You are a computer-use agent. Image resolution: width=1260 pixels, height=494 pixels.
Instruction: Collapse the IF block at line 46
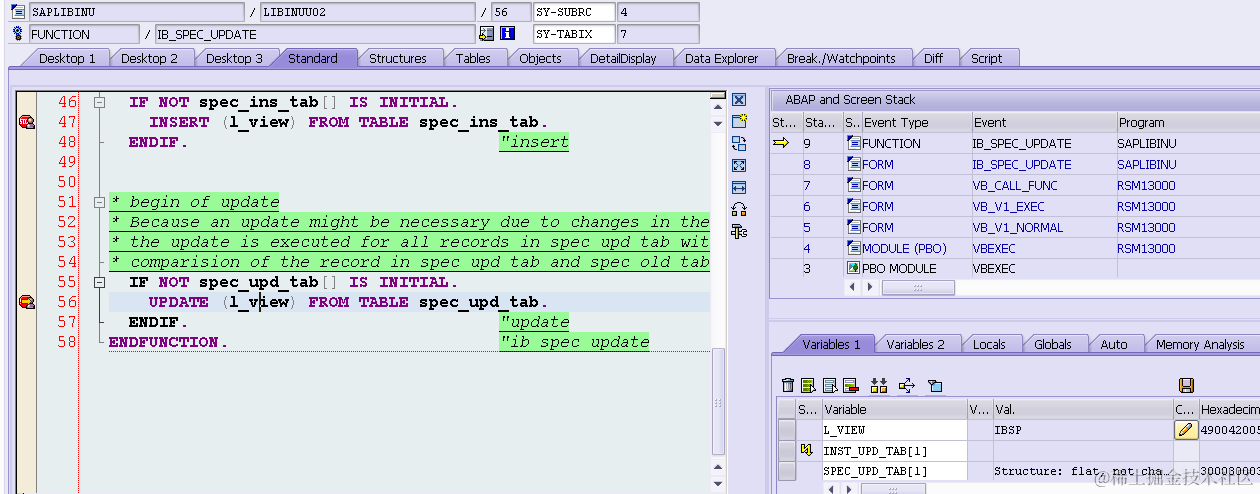(x=99, y=102)
